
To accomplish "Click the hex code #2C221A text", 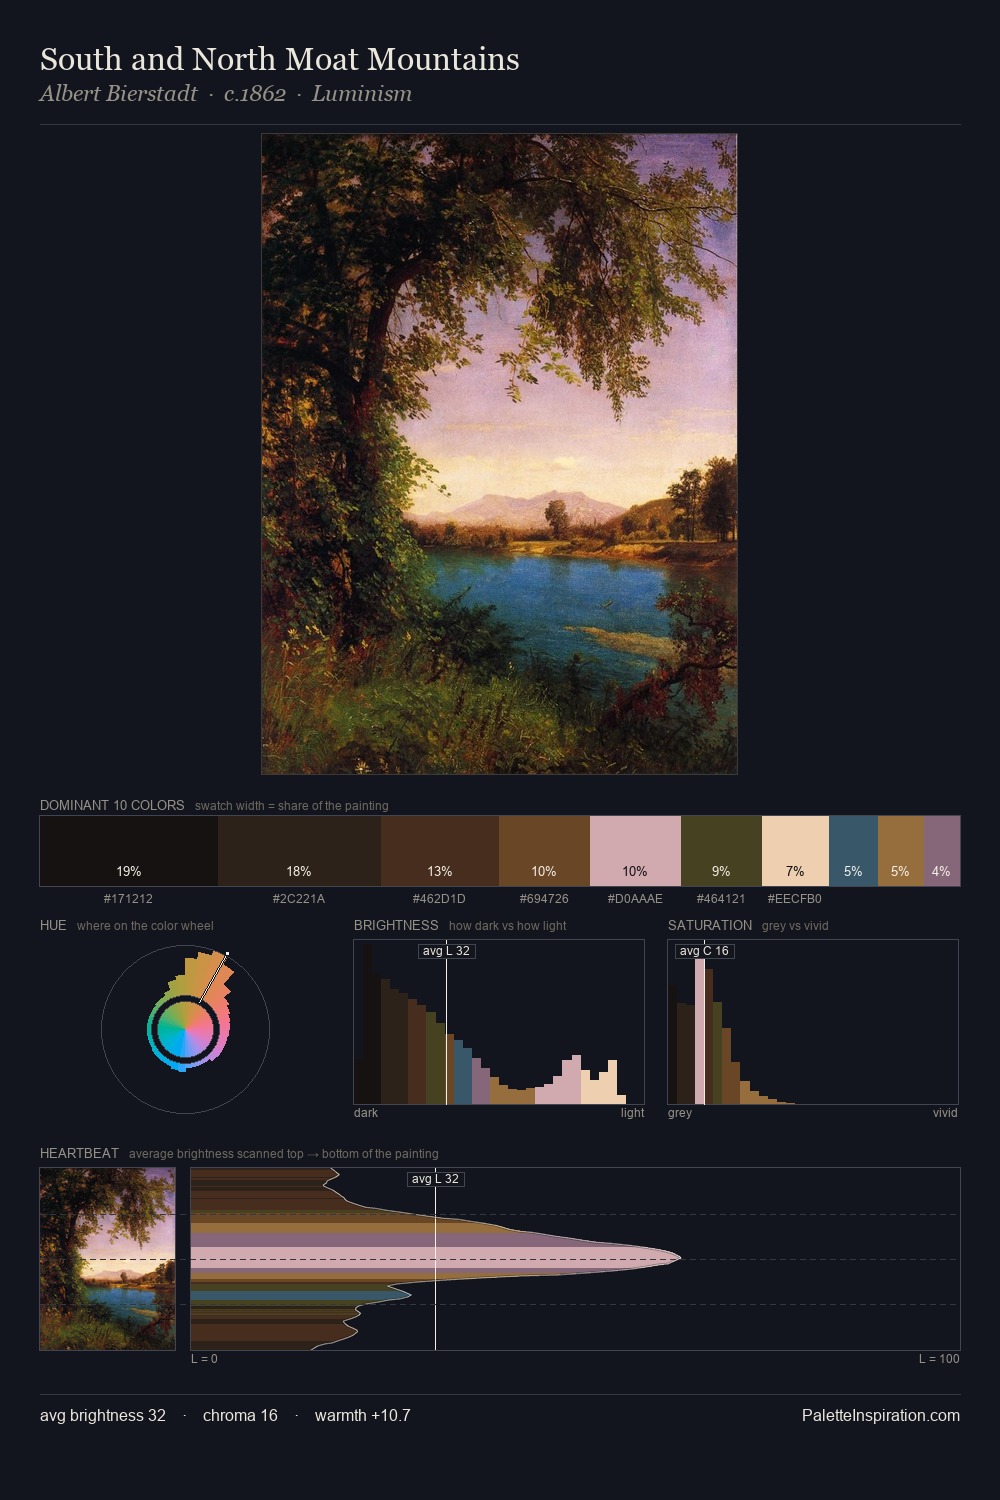I will (x=299, y=899).
